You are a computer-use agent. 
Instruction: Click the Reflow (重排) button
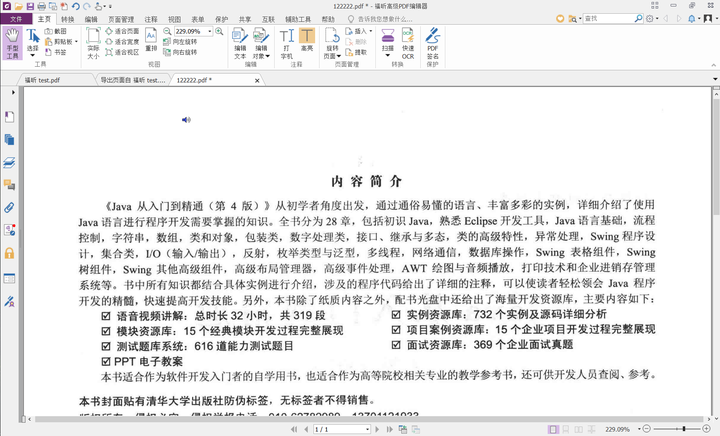click(x=151, y=40)
